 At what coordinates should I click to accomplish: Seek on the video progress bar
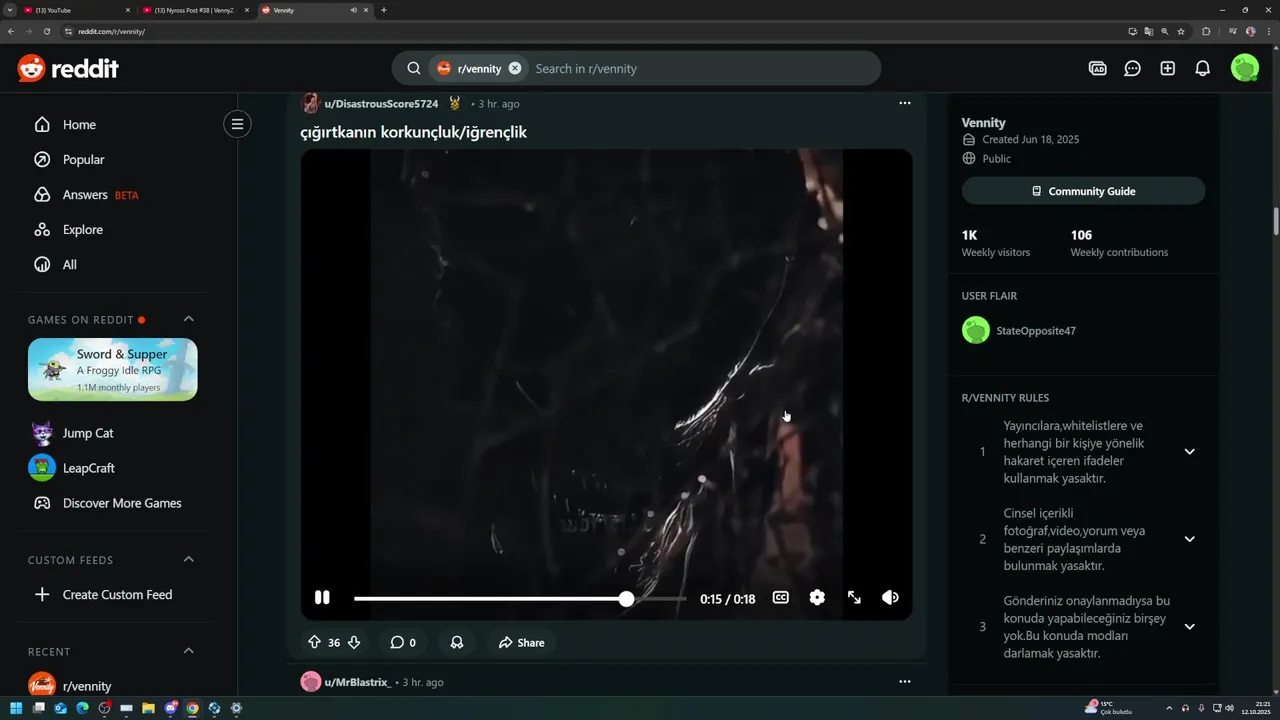[520, 599]
